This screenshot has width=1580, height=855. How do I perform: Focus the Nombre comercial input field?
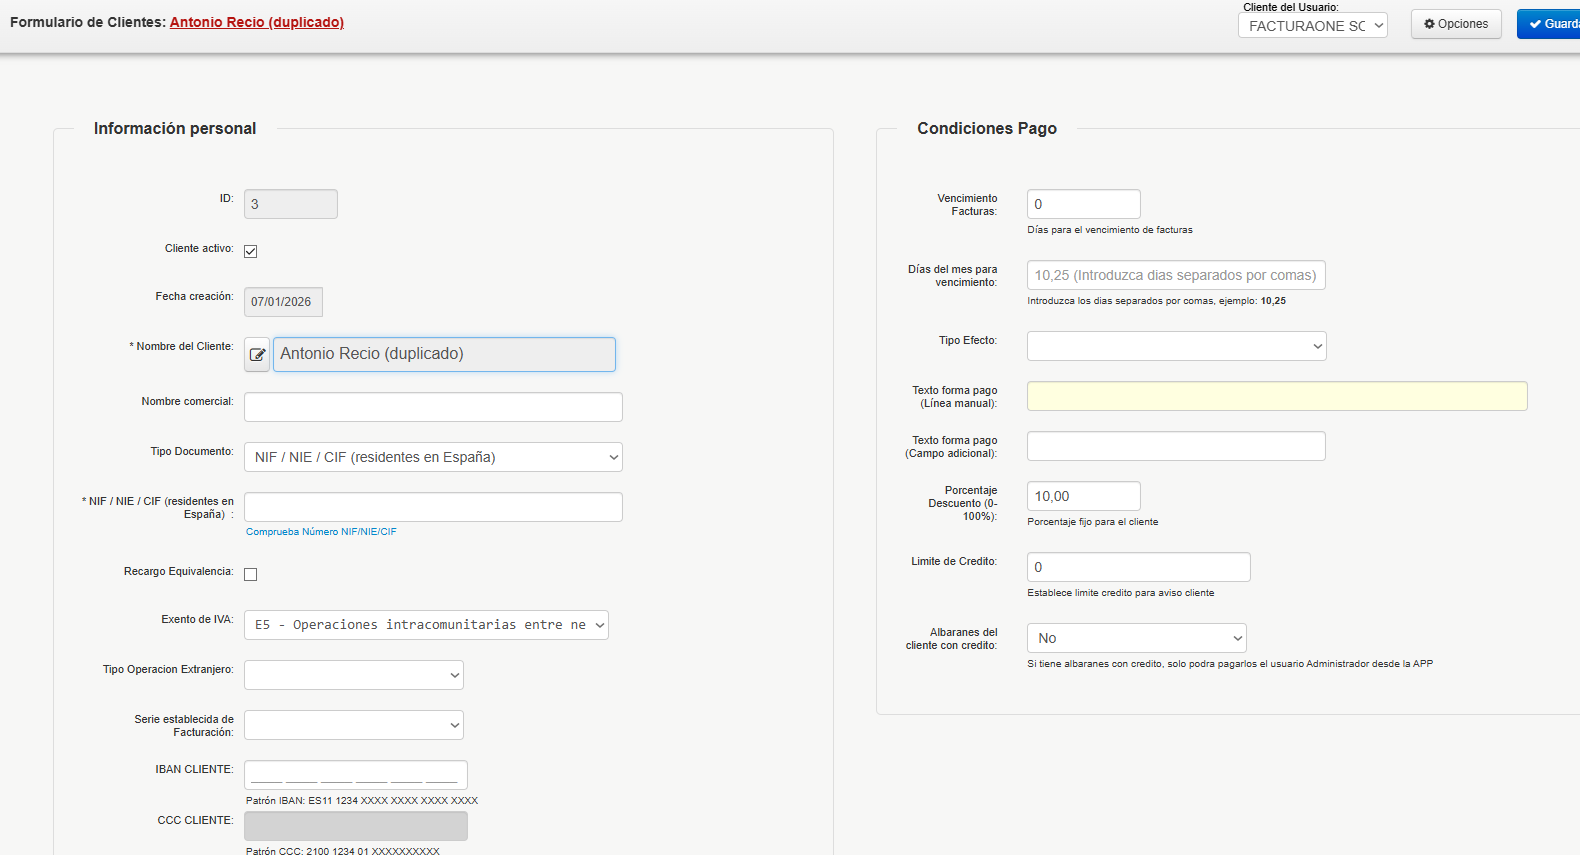point(433,407)
